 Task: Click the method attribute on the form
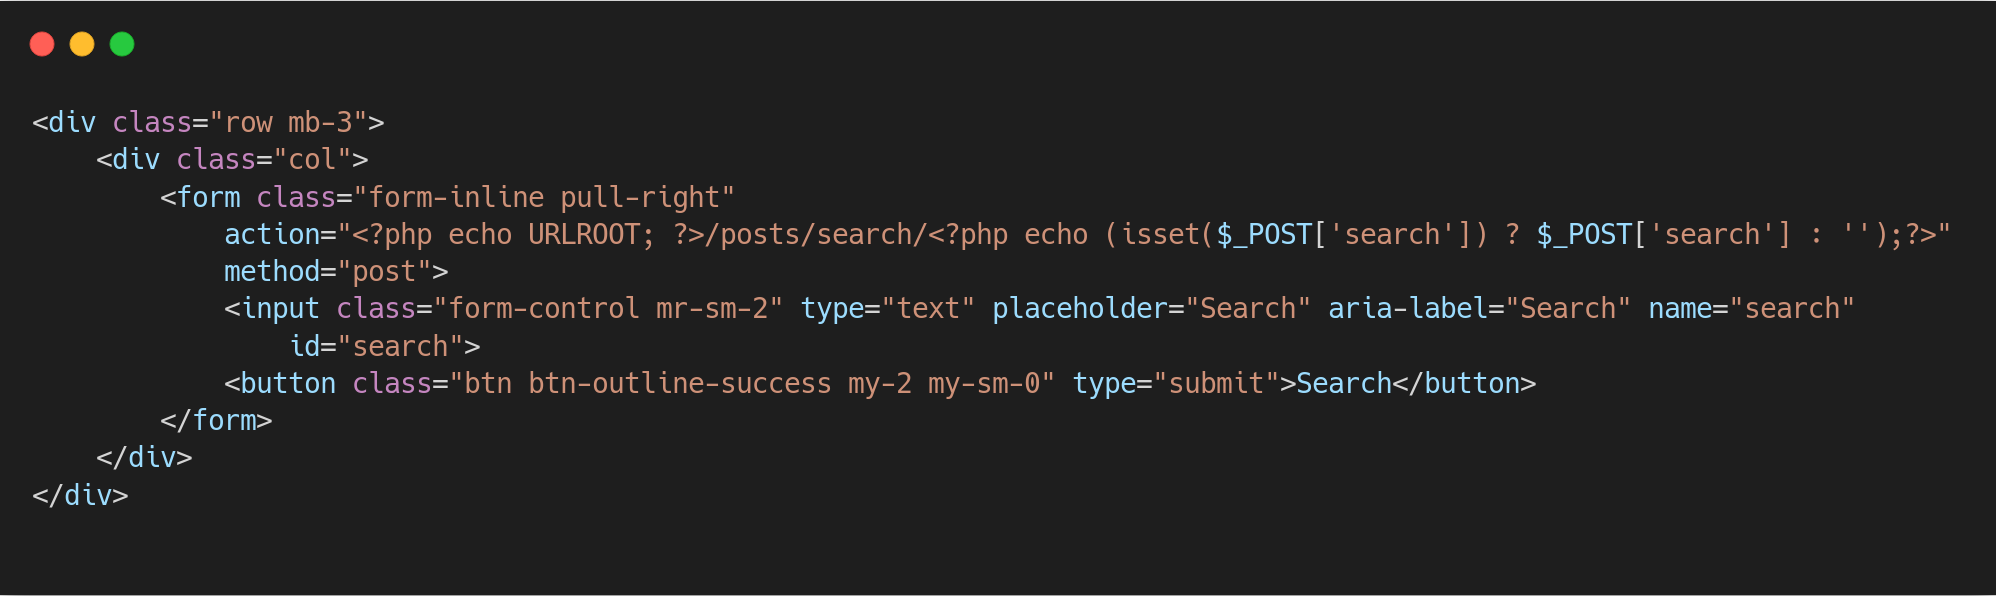coord(272,271)
